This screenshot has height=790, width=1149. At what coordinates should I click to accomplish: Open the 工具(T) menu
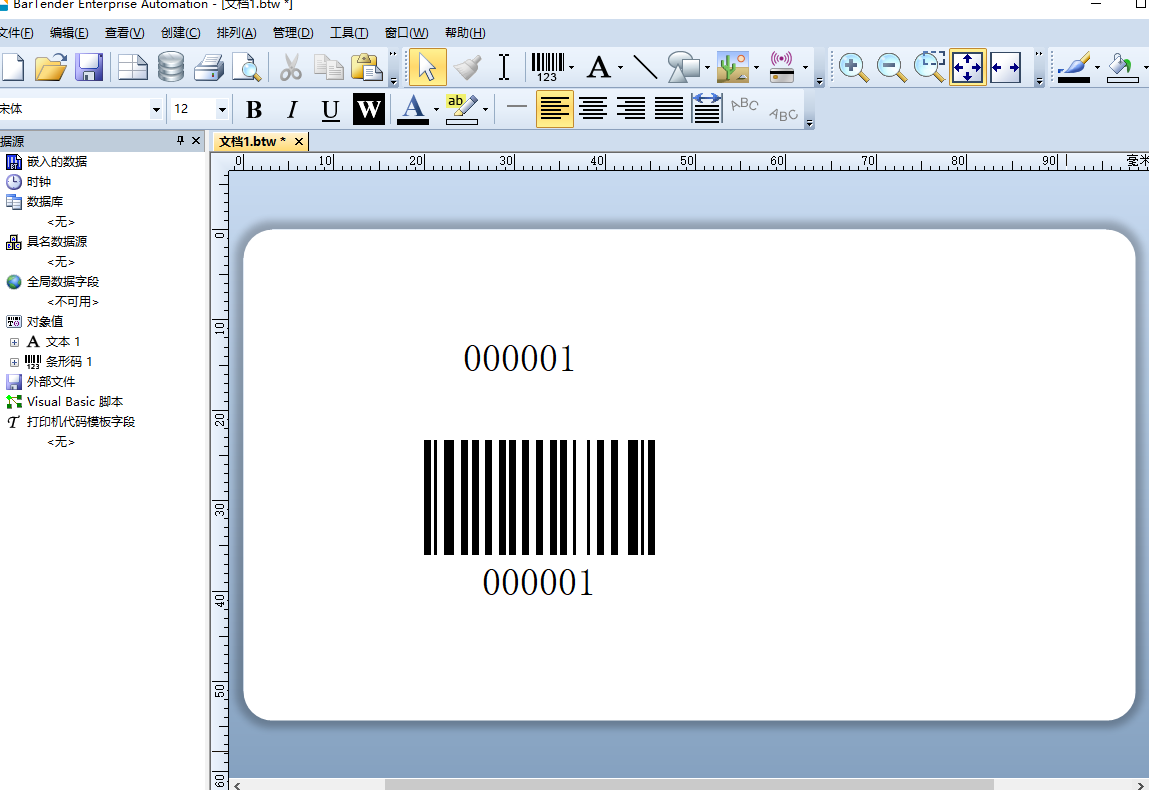coord(349,33)
